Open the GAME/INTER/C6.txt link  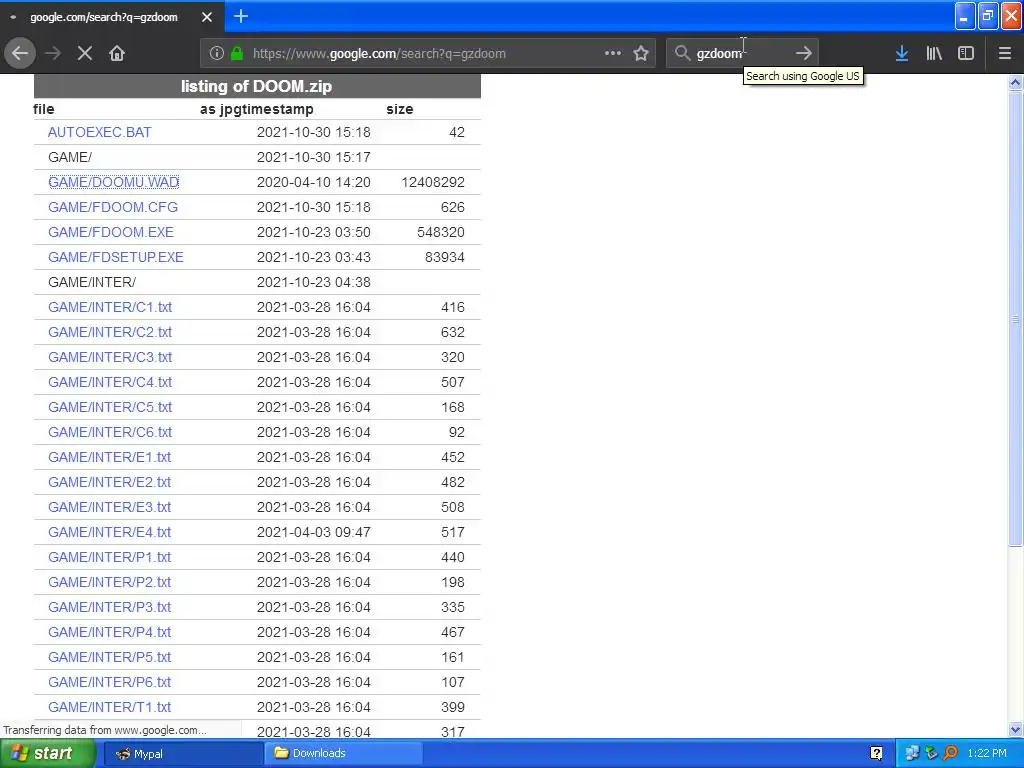pos(110,432)
